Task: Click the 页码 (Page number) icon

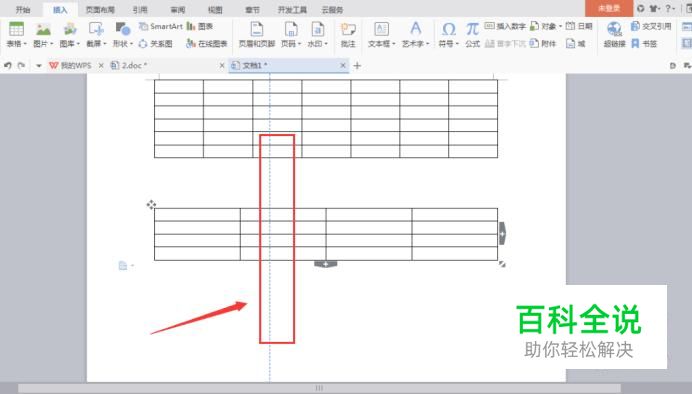Action: (291, 29)
